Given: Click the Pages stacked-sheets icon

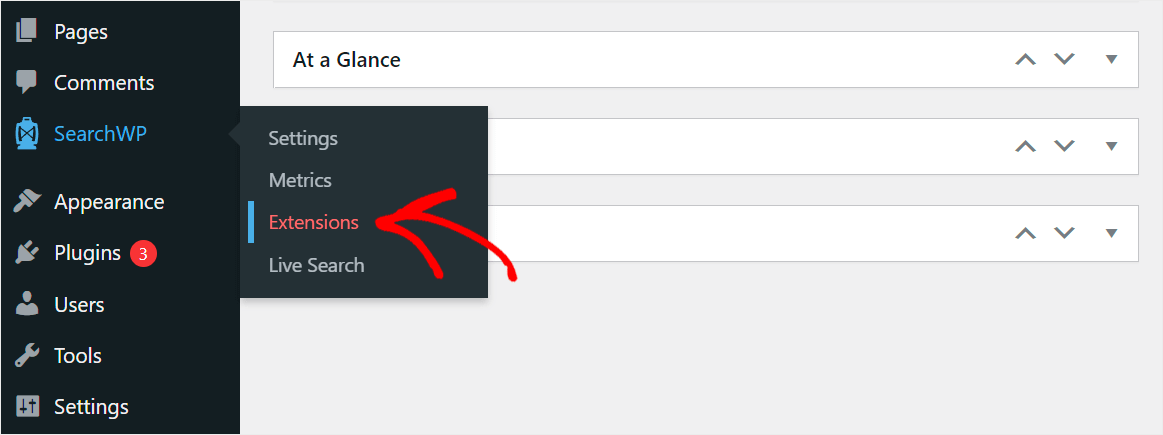Looking at the screenshot, I should [x=27, y=31].
